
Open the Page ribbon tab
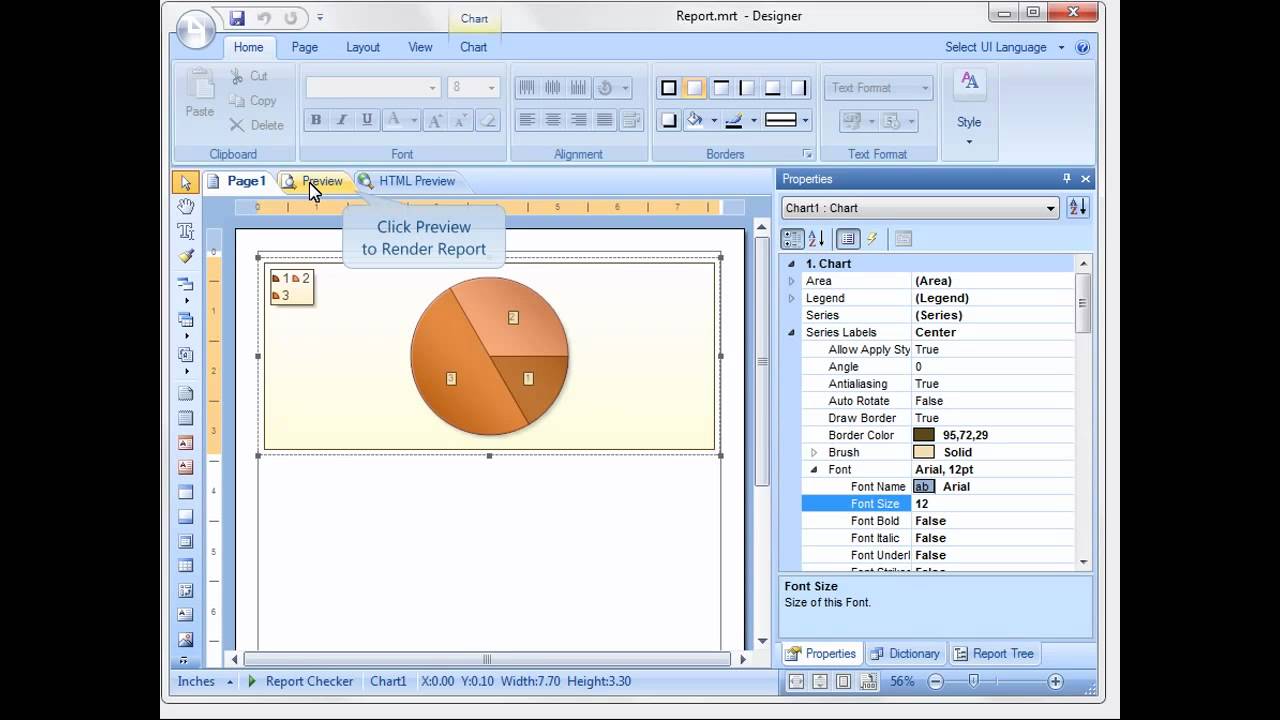[x=305, y=47]
